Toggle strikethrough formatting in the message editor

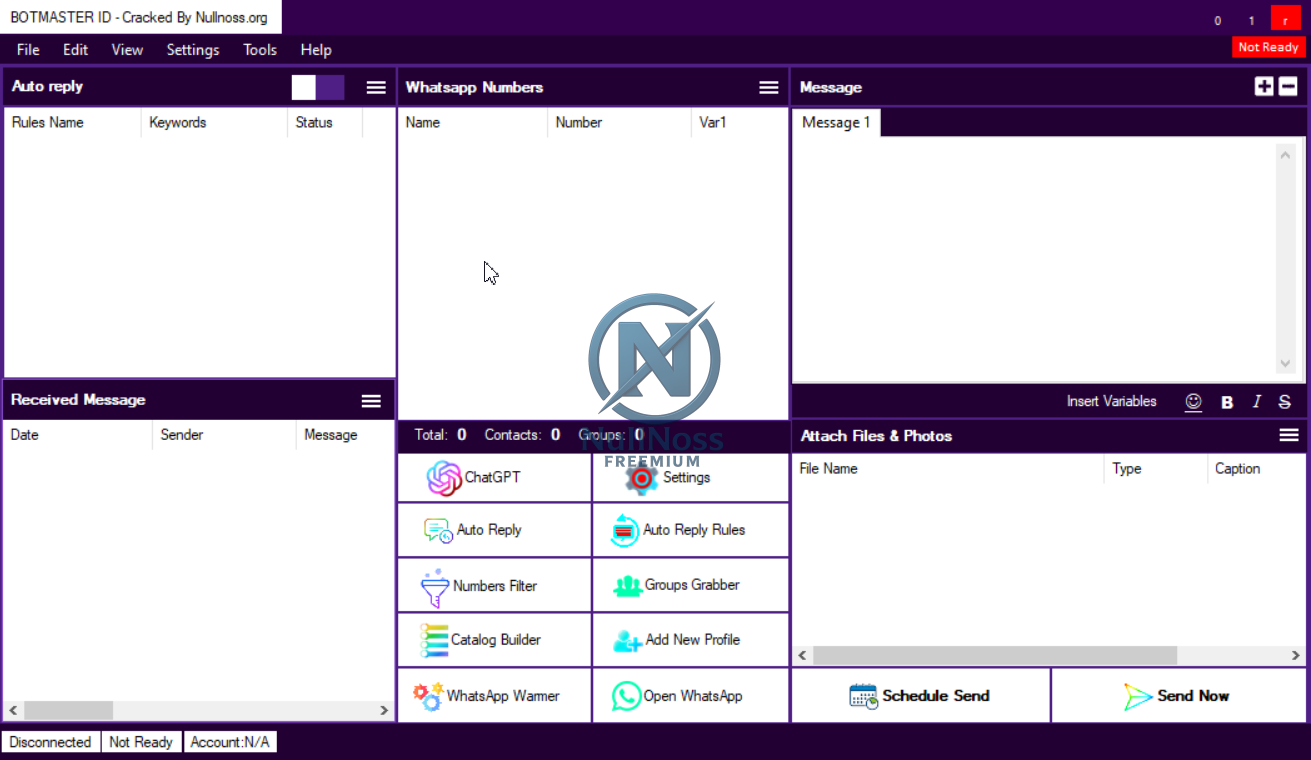click(x=1284, y=401)
